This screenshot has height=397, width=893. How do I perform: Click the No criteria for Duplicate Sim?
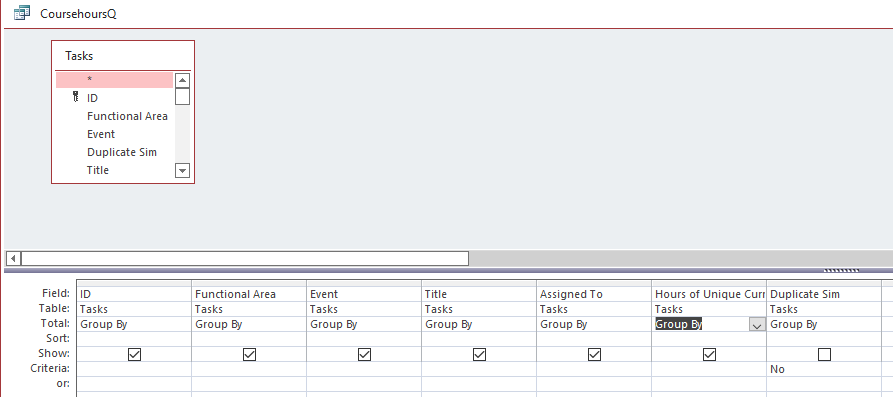(777, 369)
